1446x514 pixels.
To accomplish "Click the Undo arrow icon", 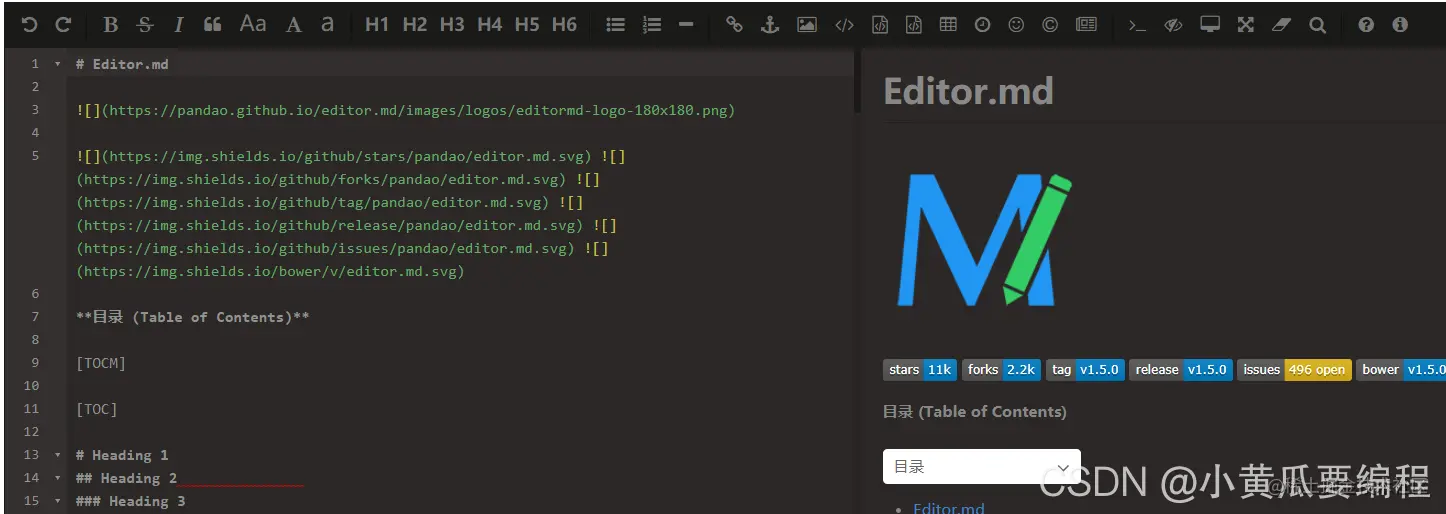I will pyautogui.click(x=29, y=25).
